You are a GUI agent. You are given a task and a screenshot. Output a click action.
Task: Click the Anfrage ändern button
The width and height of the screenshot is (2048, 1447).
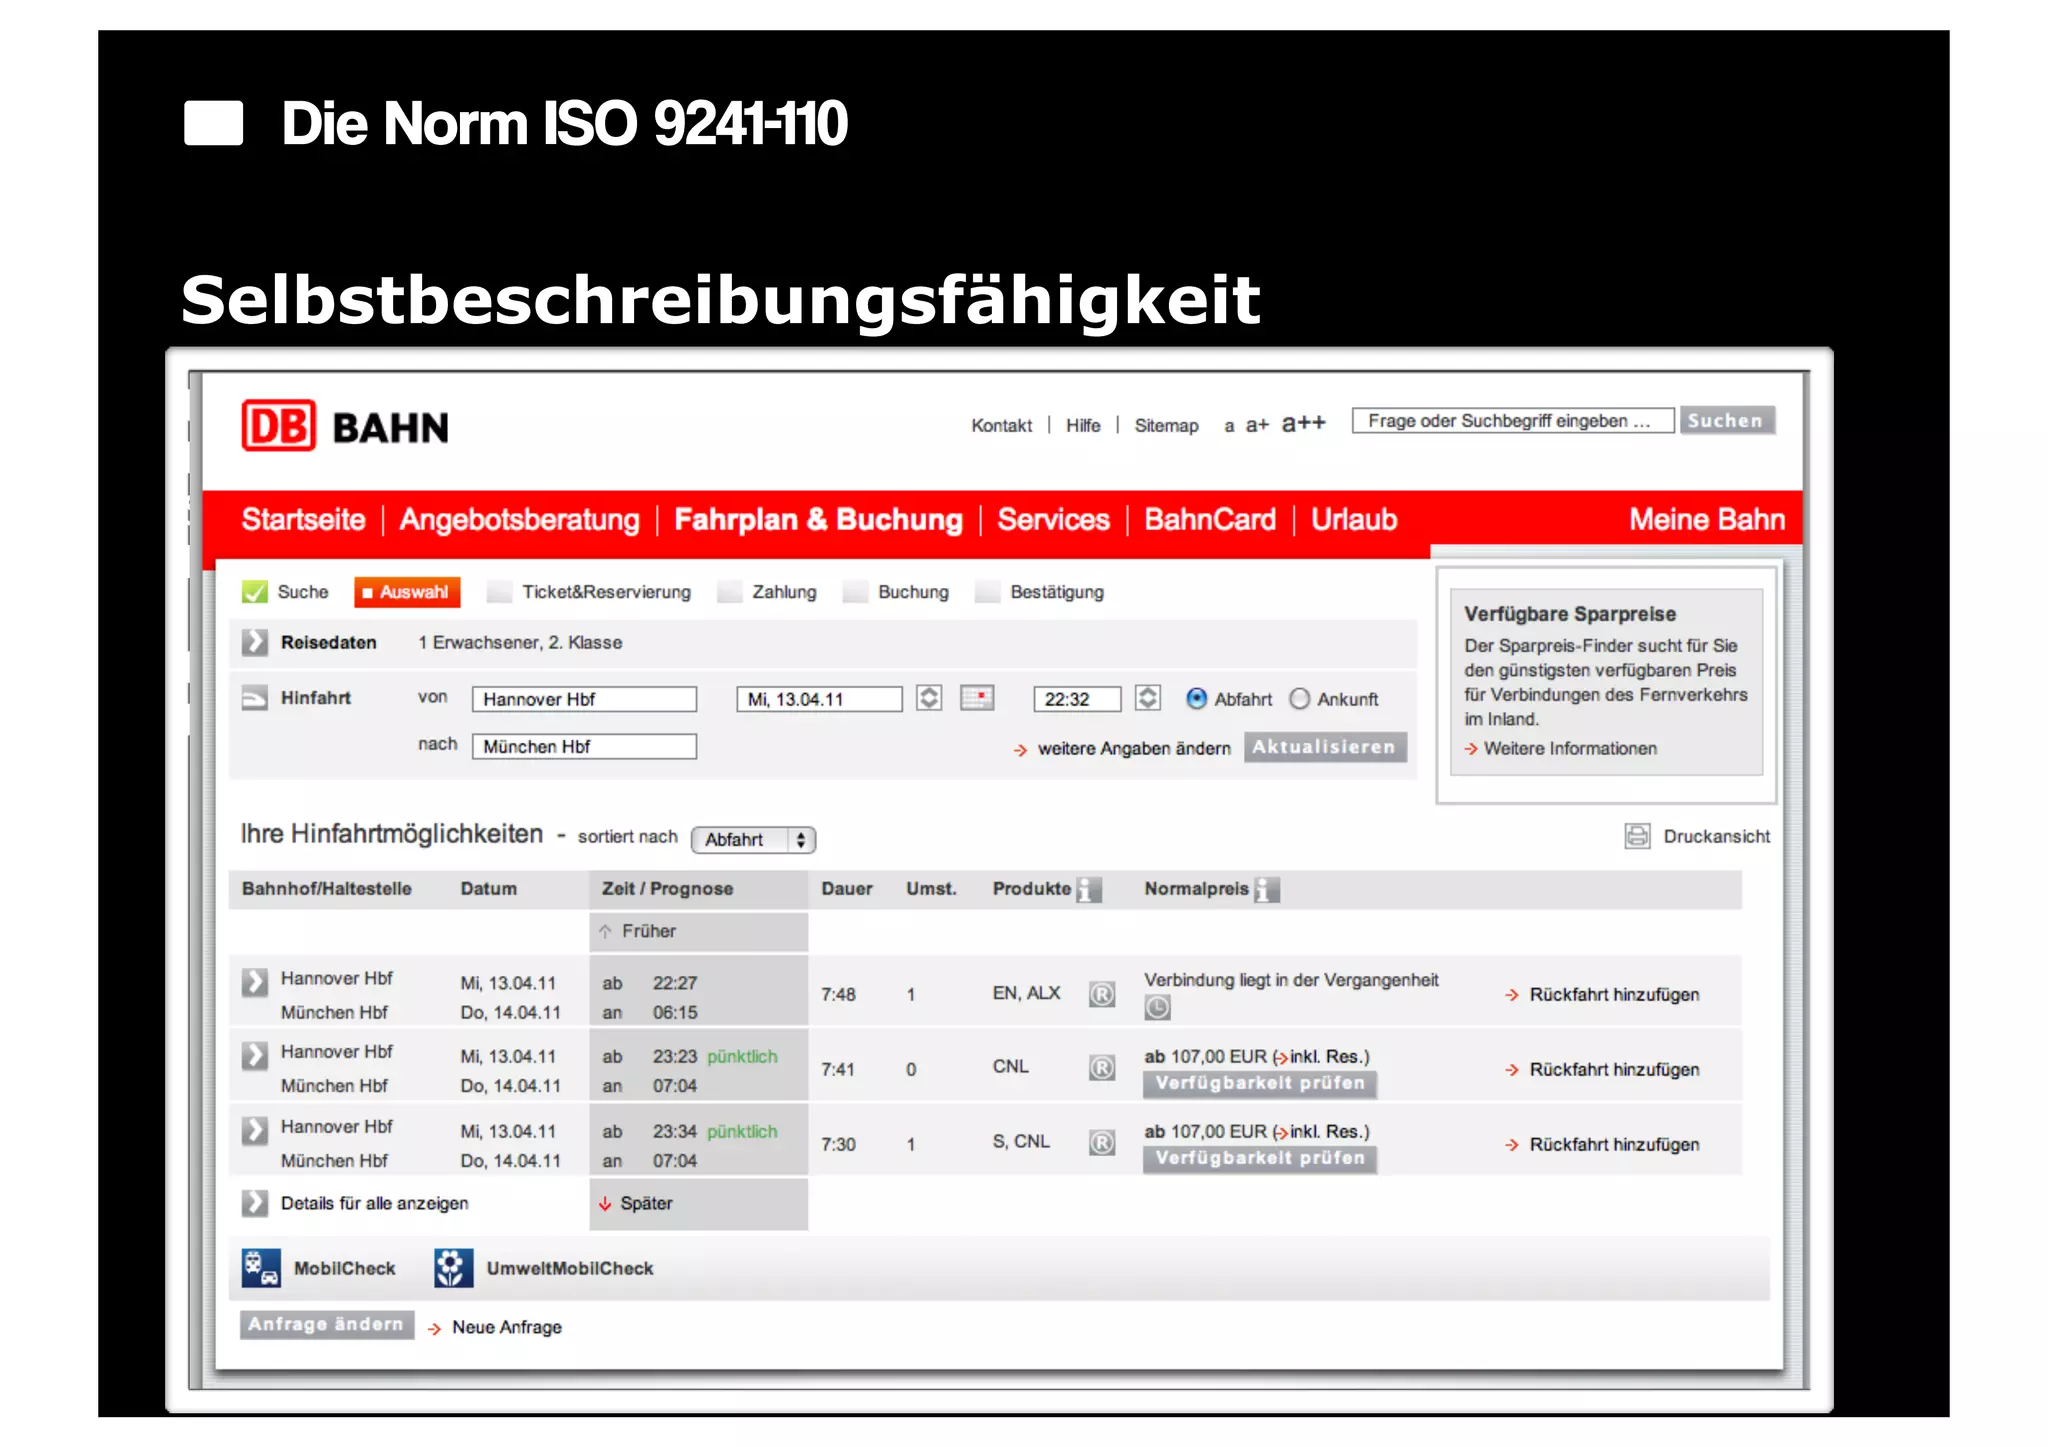click(x=326, y=1324)
